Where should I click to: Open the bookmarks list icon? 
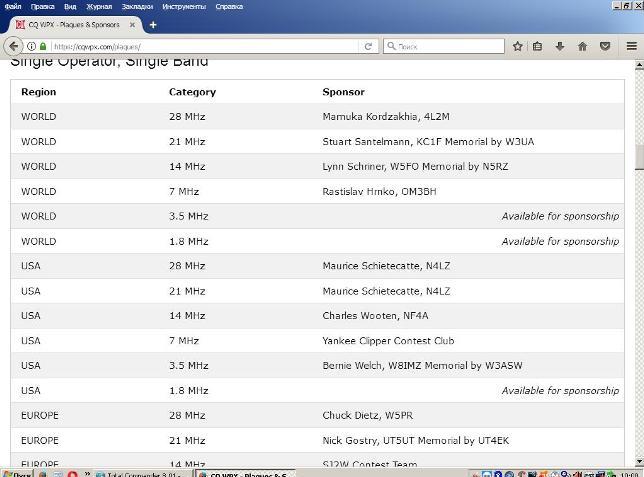coord(538,46)
